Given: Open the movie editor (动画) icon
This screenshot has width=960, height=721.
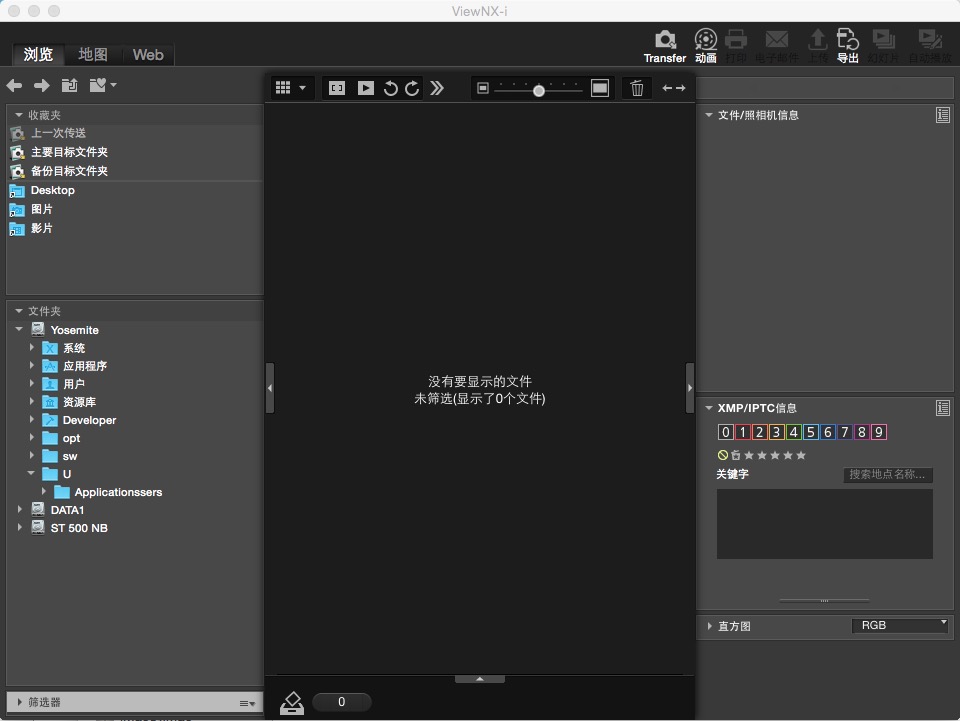Looking at the screenshot, I should click(706, 40).
